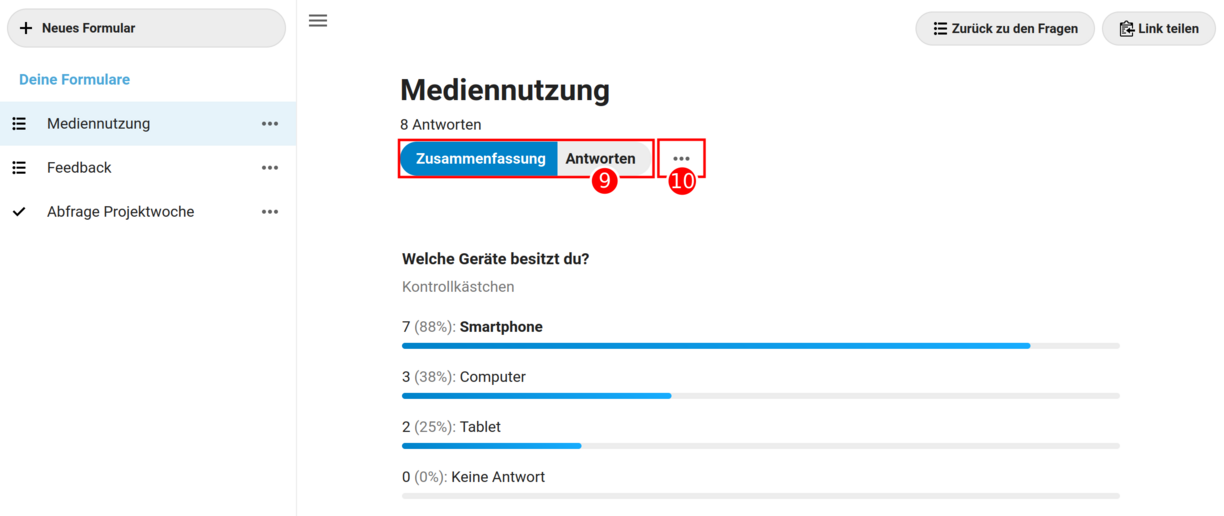This screenshot has height=516, width=1224.
Task: Click the Zurück zu den Fragen button
Action: point(1005,29)
